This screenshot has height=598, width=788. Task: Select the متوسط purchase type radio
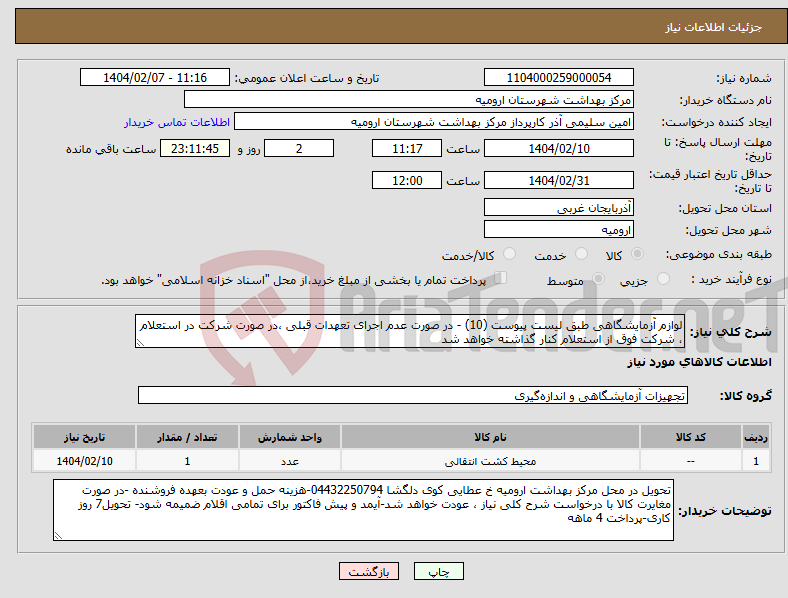click(x=599, y=279)
